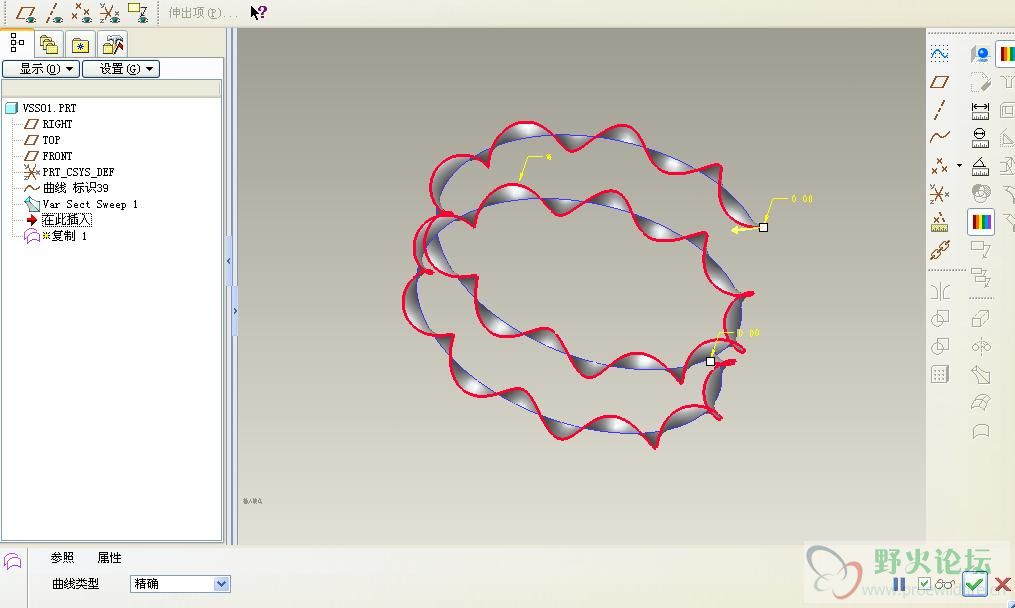Image resolution: width=1015 pixels, height=608 pixels.
Task: Click the greyed Pattern grid icon
Action: (940, 374)
